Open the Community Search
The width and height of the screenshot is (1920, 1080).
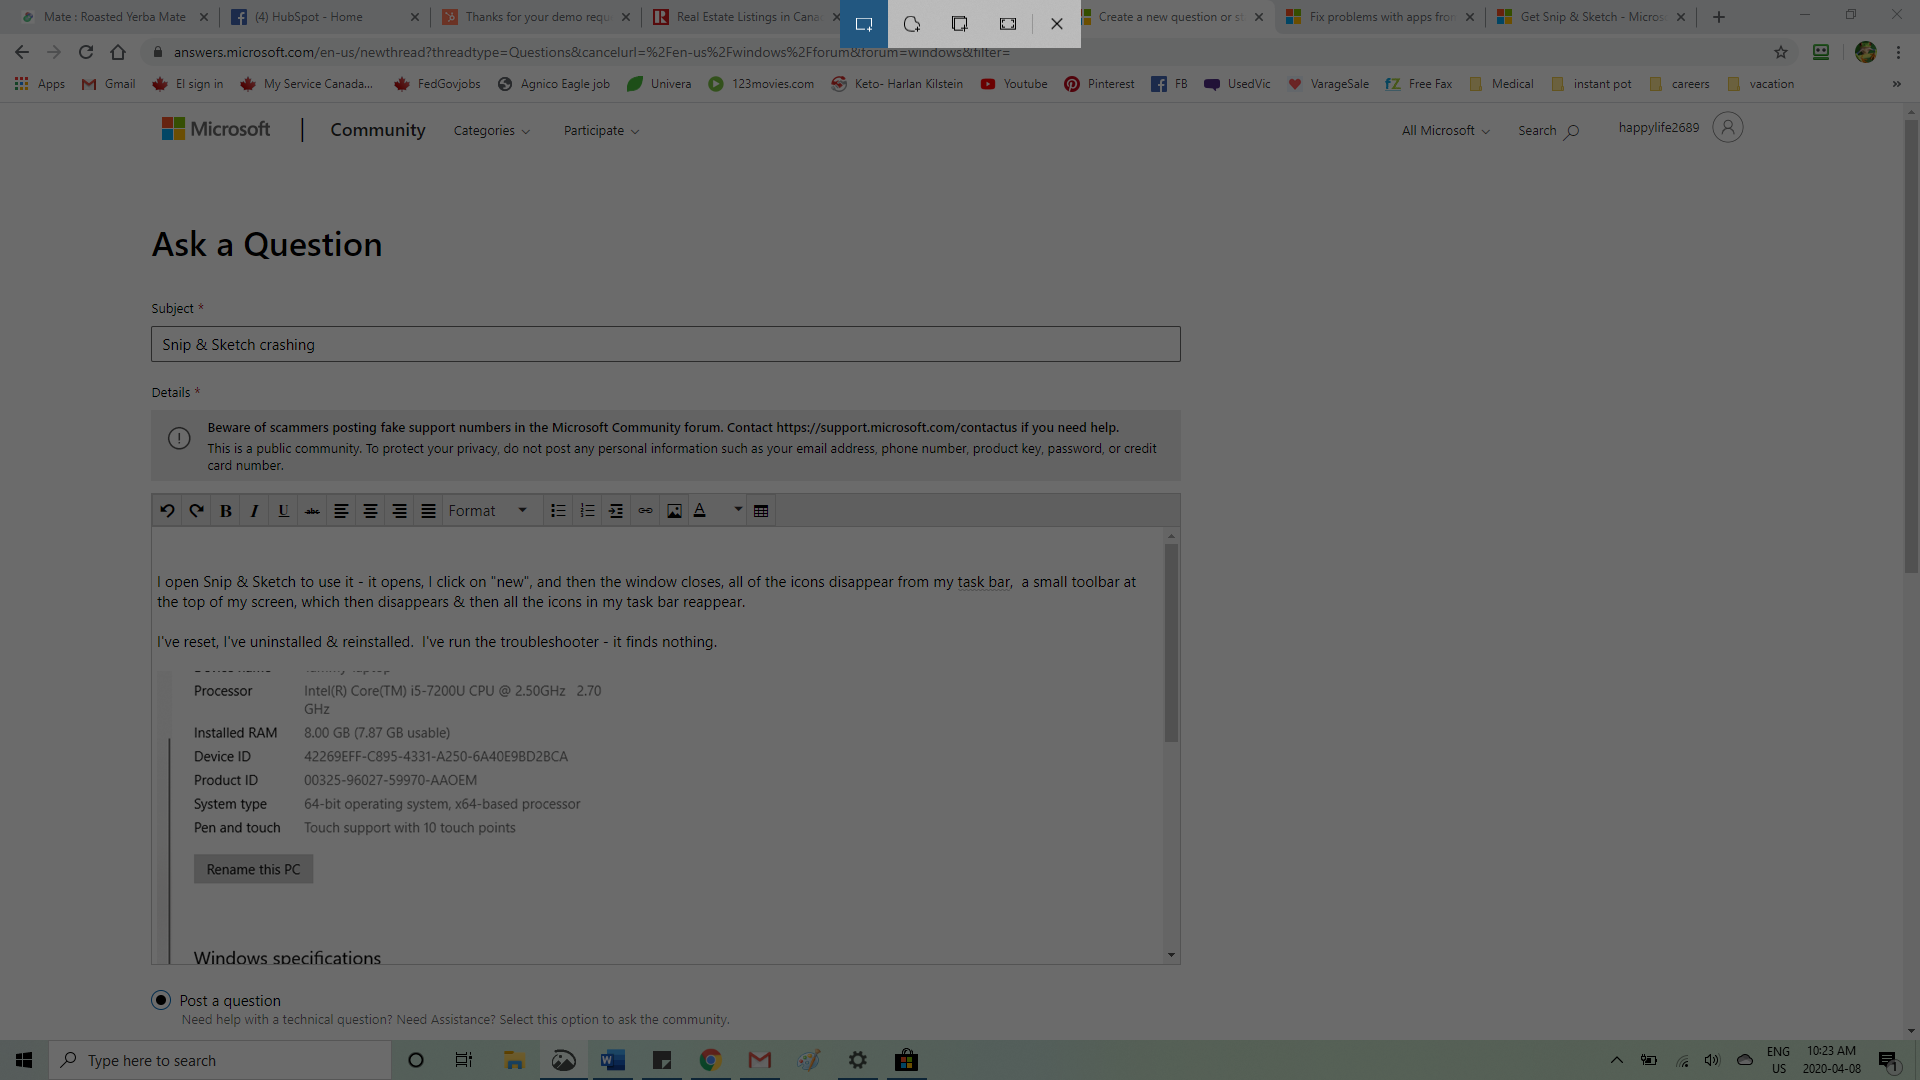tap(1547, 130)
